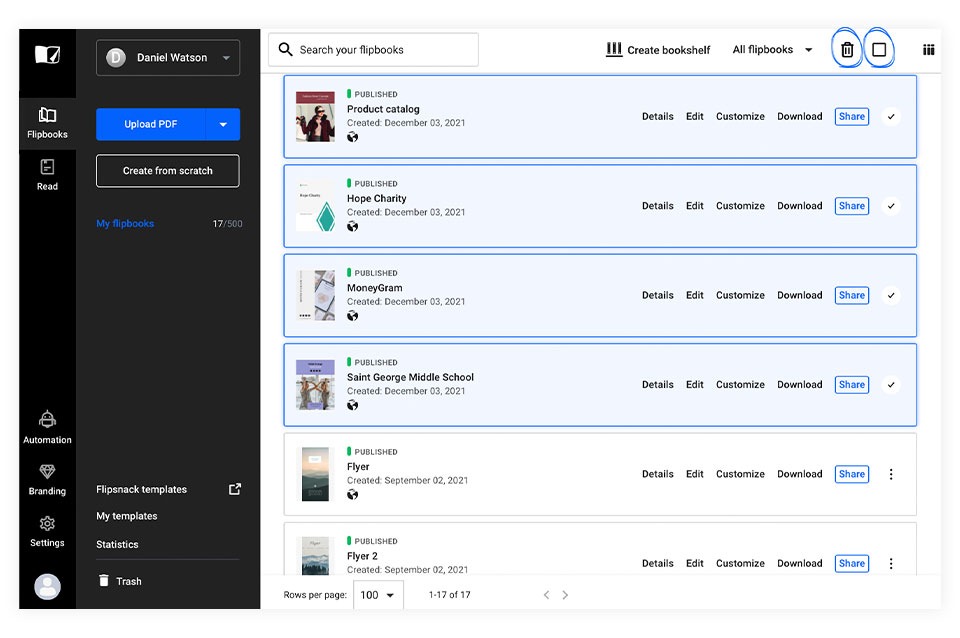
Task: Go to the previous page arrow
Action: [x=546, y=595]
